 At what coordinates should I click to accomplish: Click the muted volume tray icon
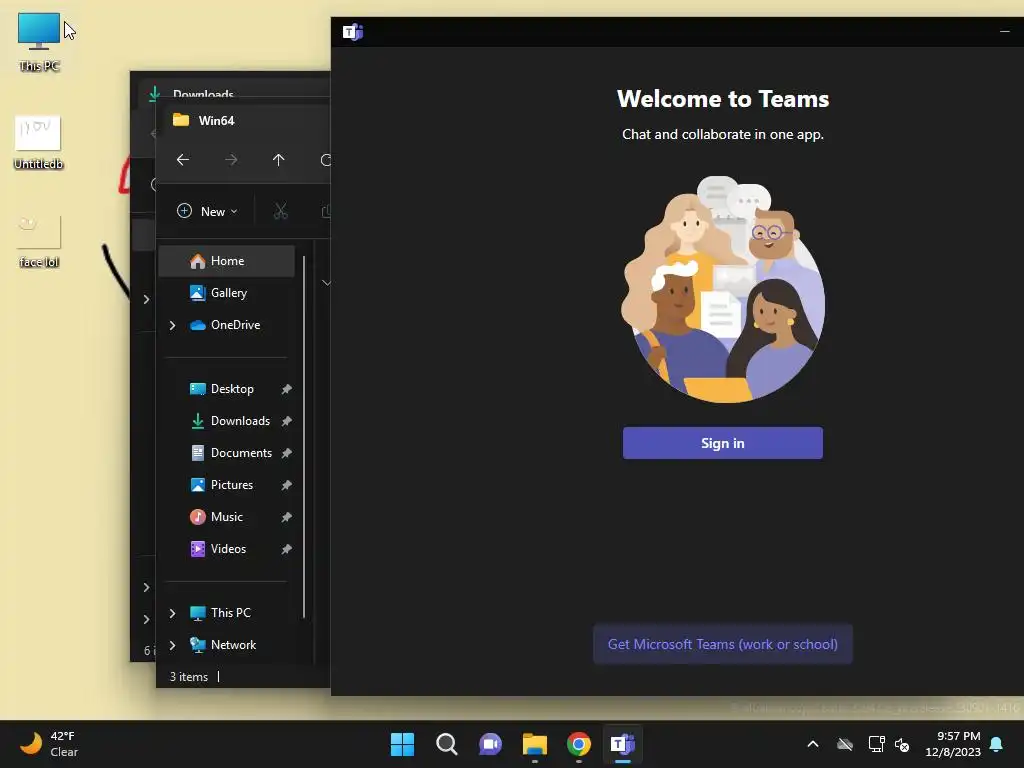click(903, 744)
